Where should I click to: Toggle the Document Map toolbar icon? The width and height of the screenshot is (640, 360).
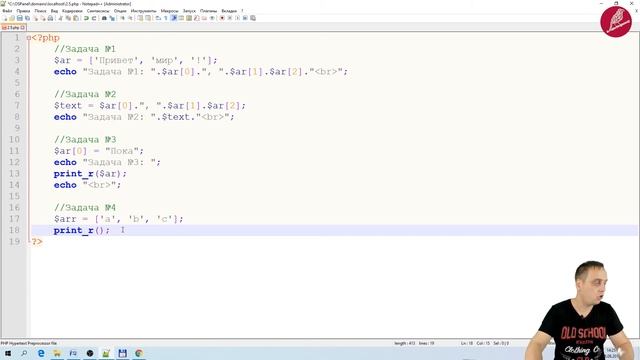pos(189,18)
